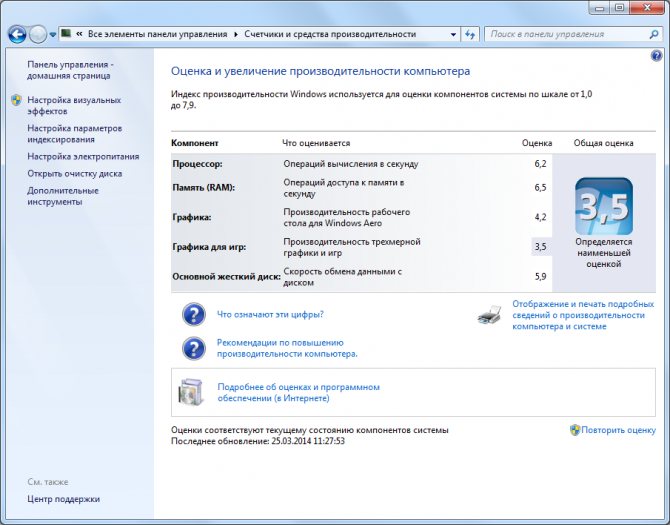This screenshot has width=670, height=525.
Task: Click shield icon next to 'Повторить оценку'
Action: click(x=575, y=430)
